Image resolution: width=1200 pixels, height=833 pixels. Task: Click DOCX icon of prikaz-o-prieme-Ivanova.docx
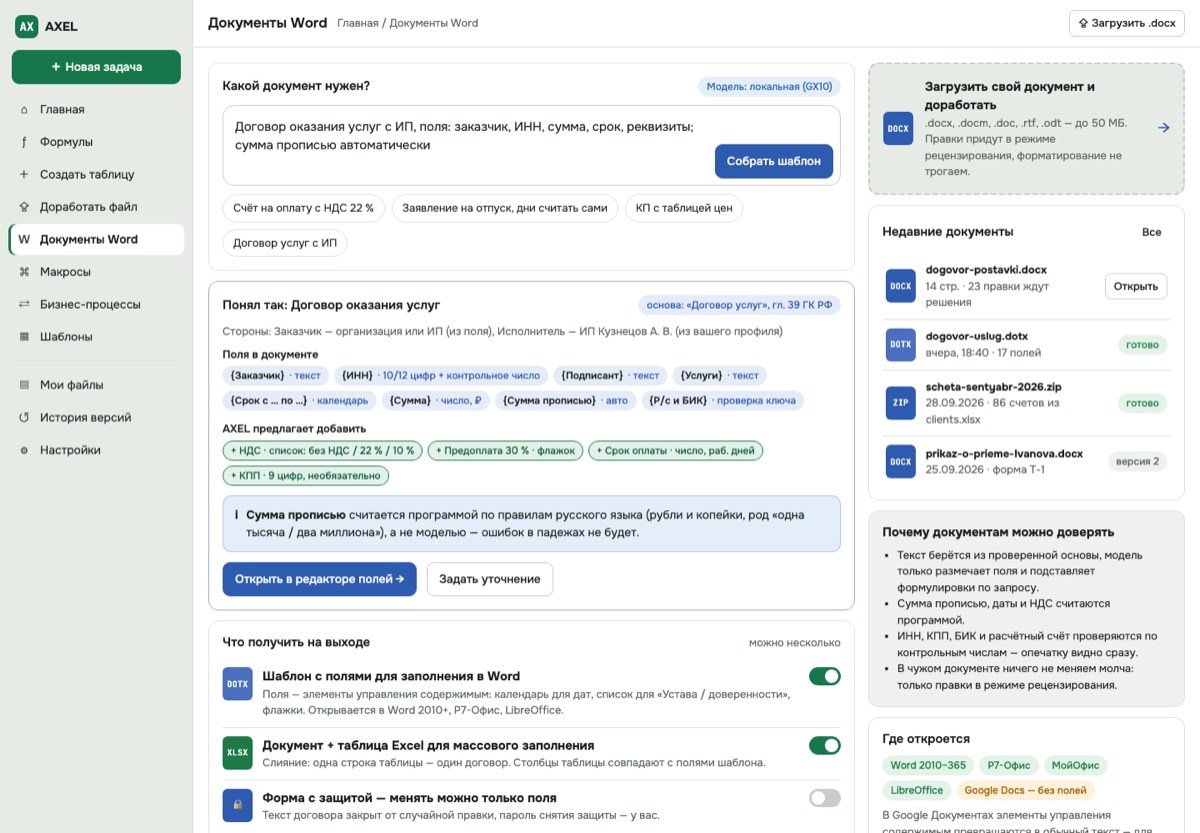pyautogui.click(x=901, y=461)
